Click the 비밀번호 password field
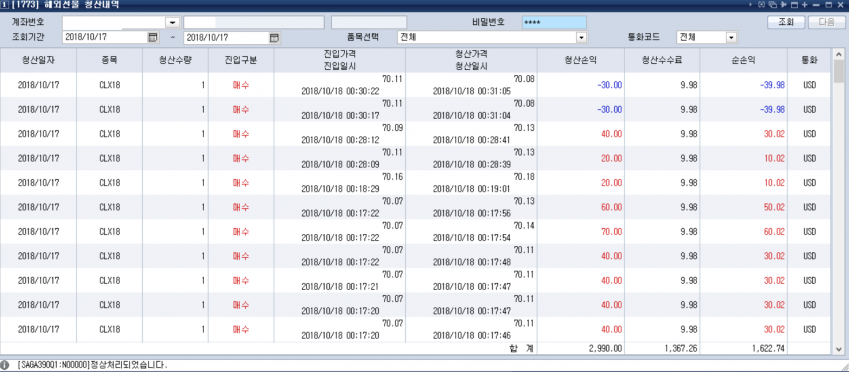The width and height of the screenshot is (849, 372). click(x=554, y=22)
